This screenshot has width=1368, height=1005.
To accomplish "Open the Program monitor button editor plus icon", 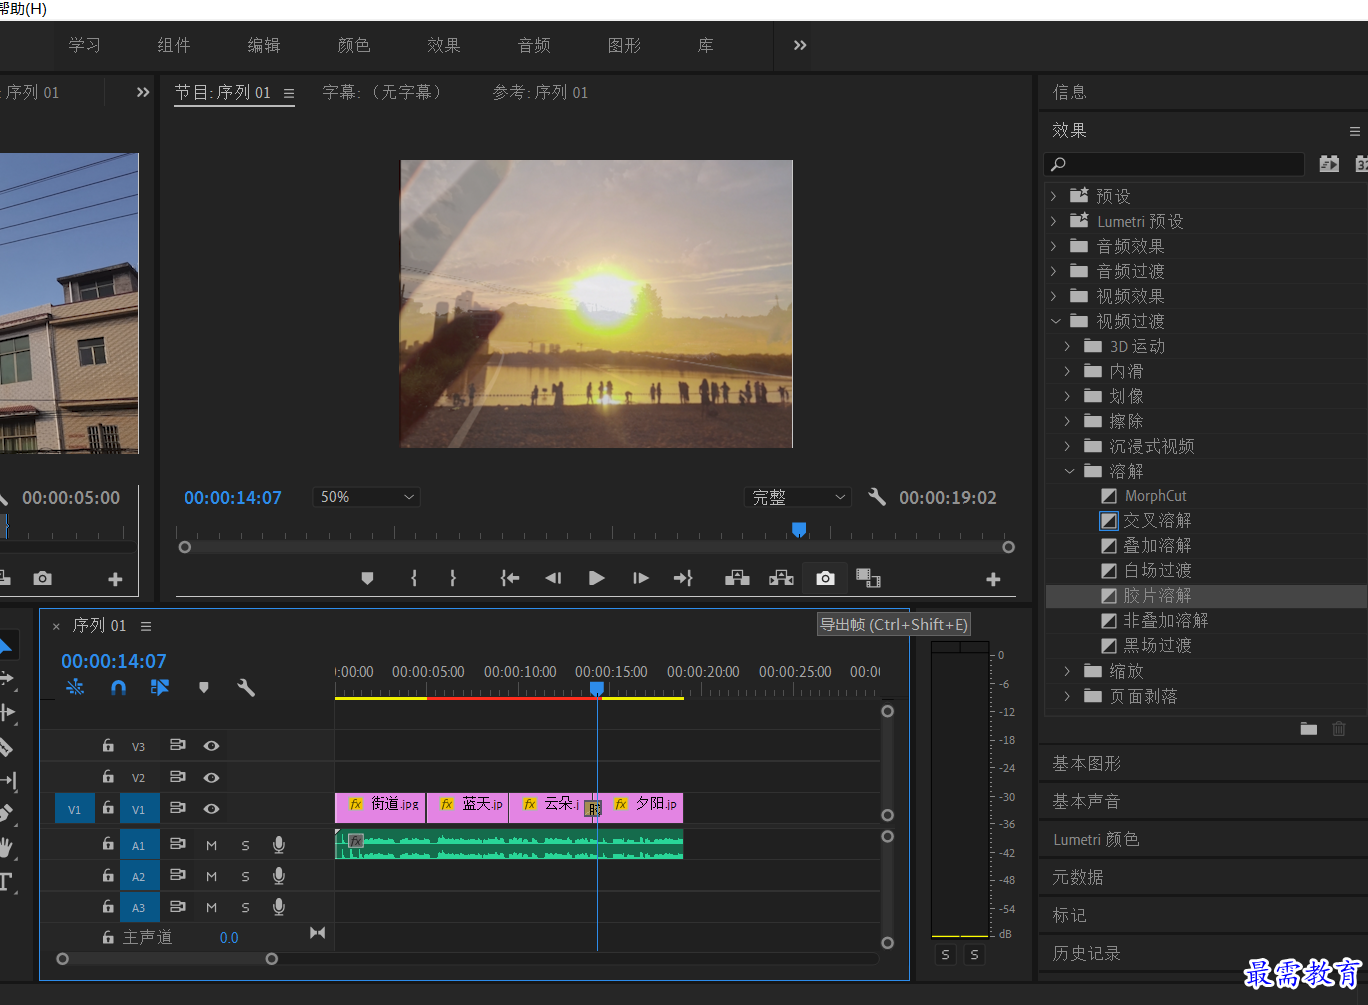I will click(993, 579).
